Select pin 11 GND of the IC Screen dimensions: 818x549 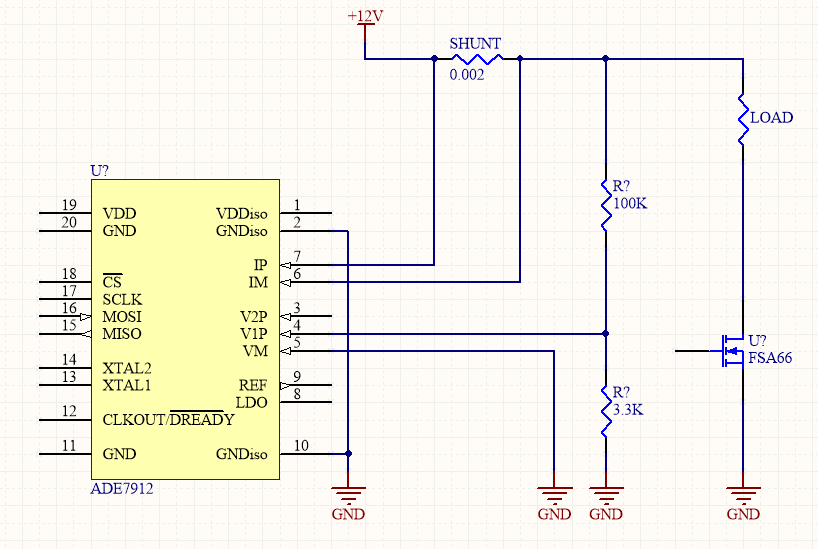point(65,453)
